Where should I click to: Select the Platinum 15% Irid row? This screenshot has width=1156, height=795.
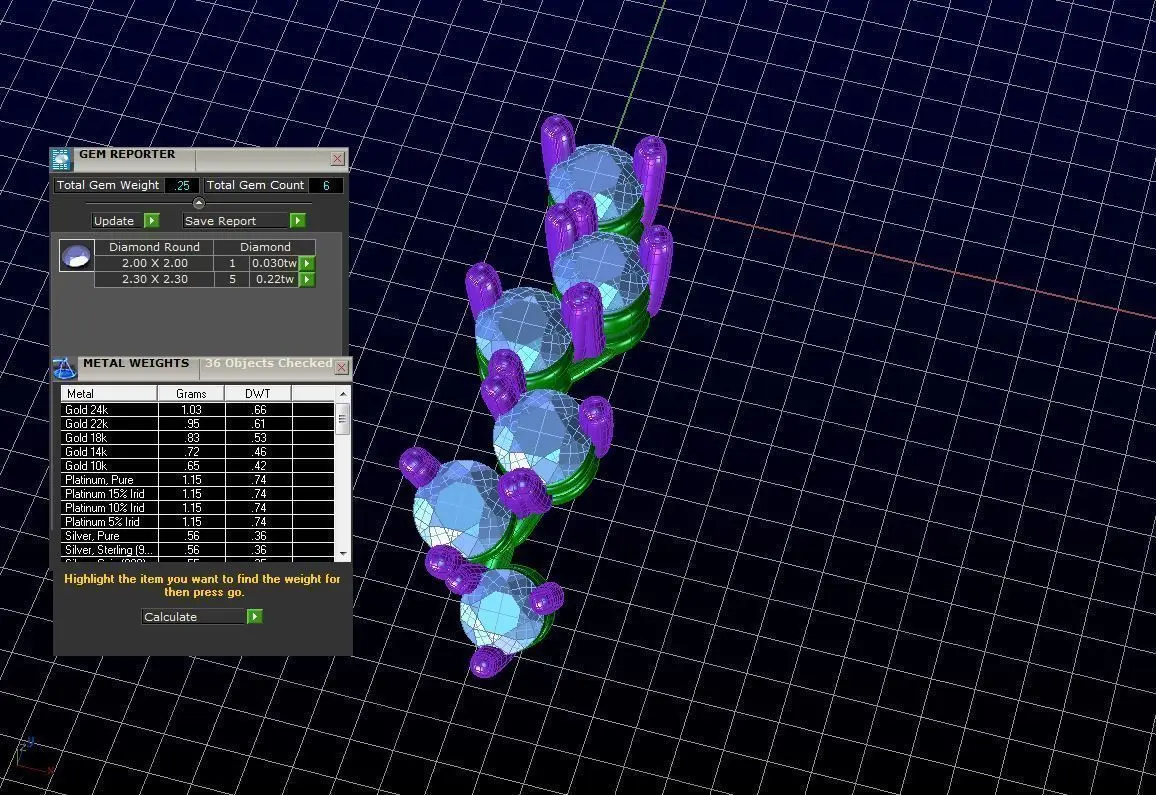click(198, 493)
